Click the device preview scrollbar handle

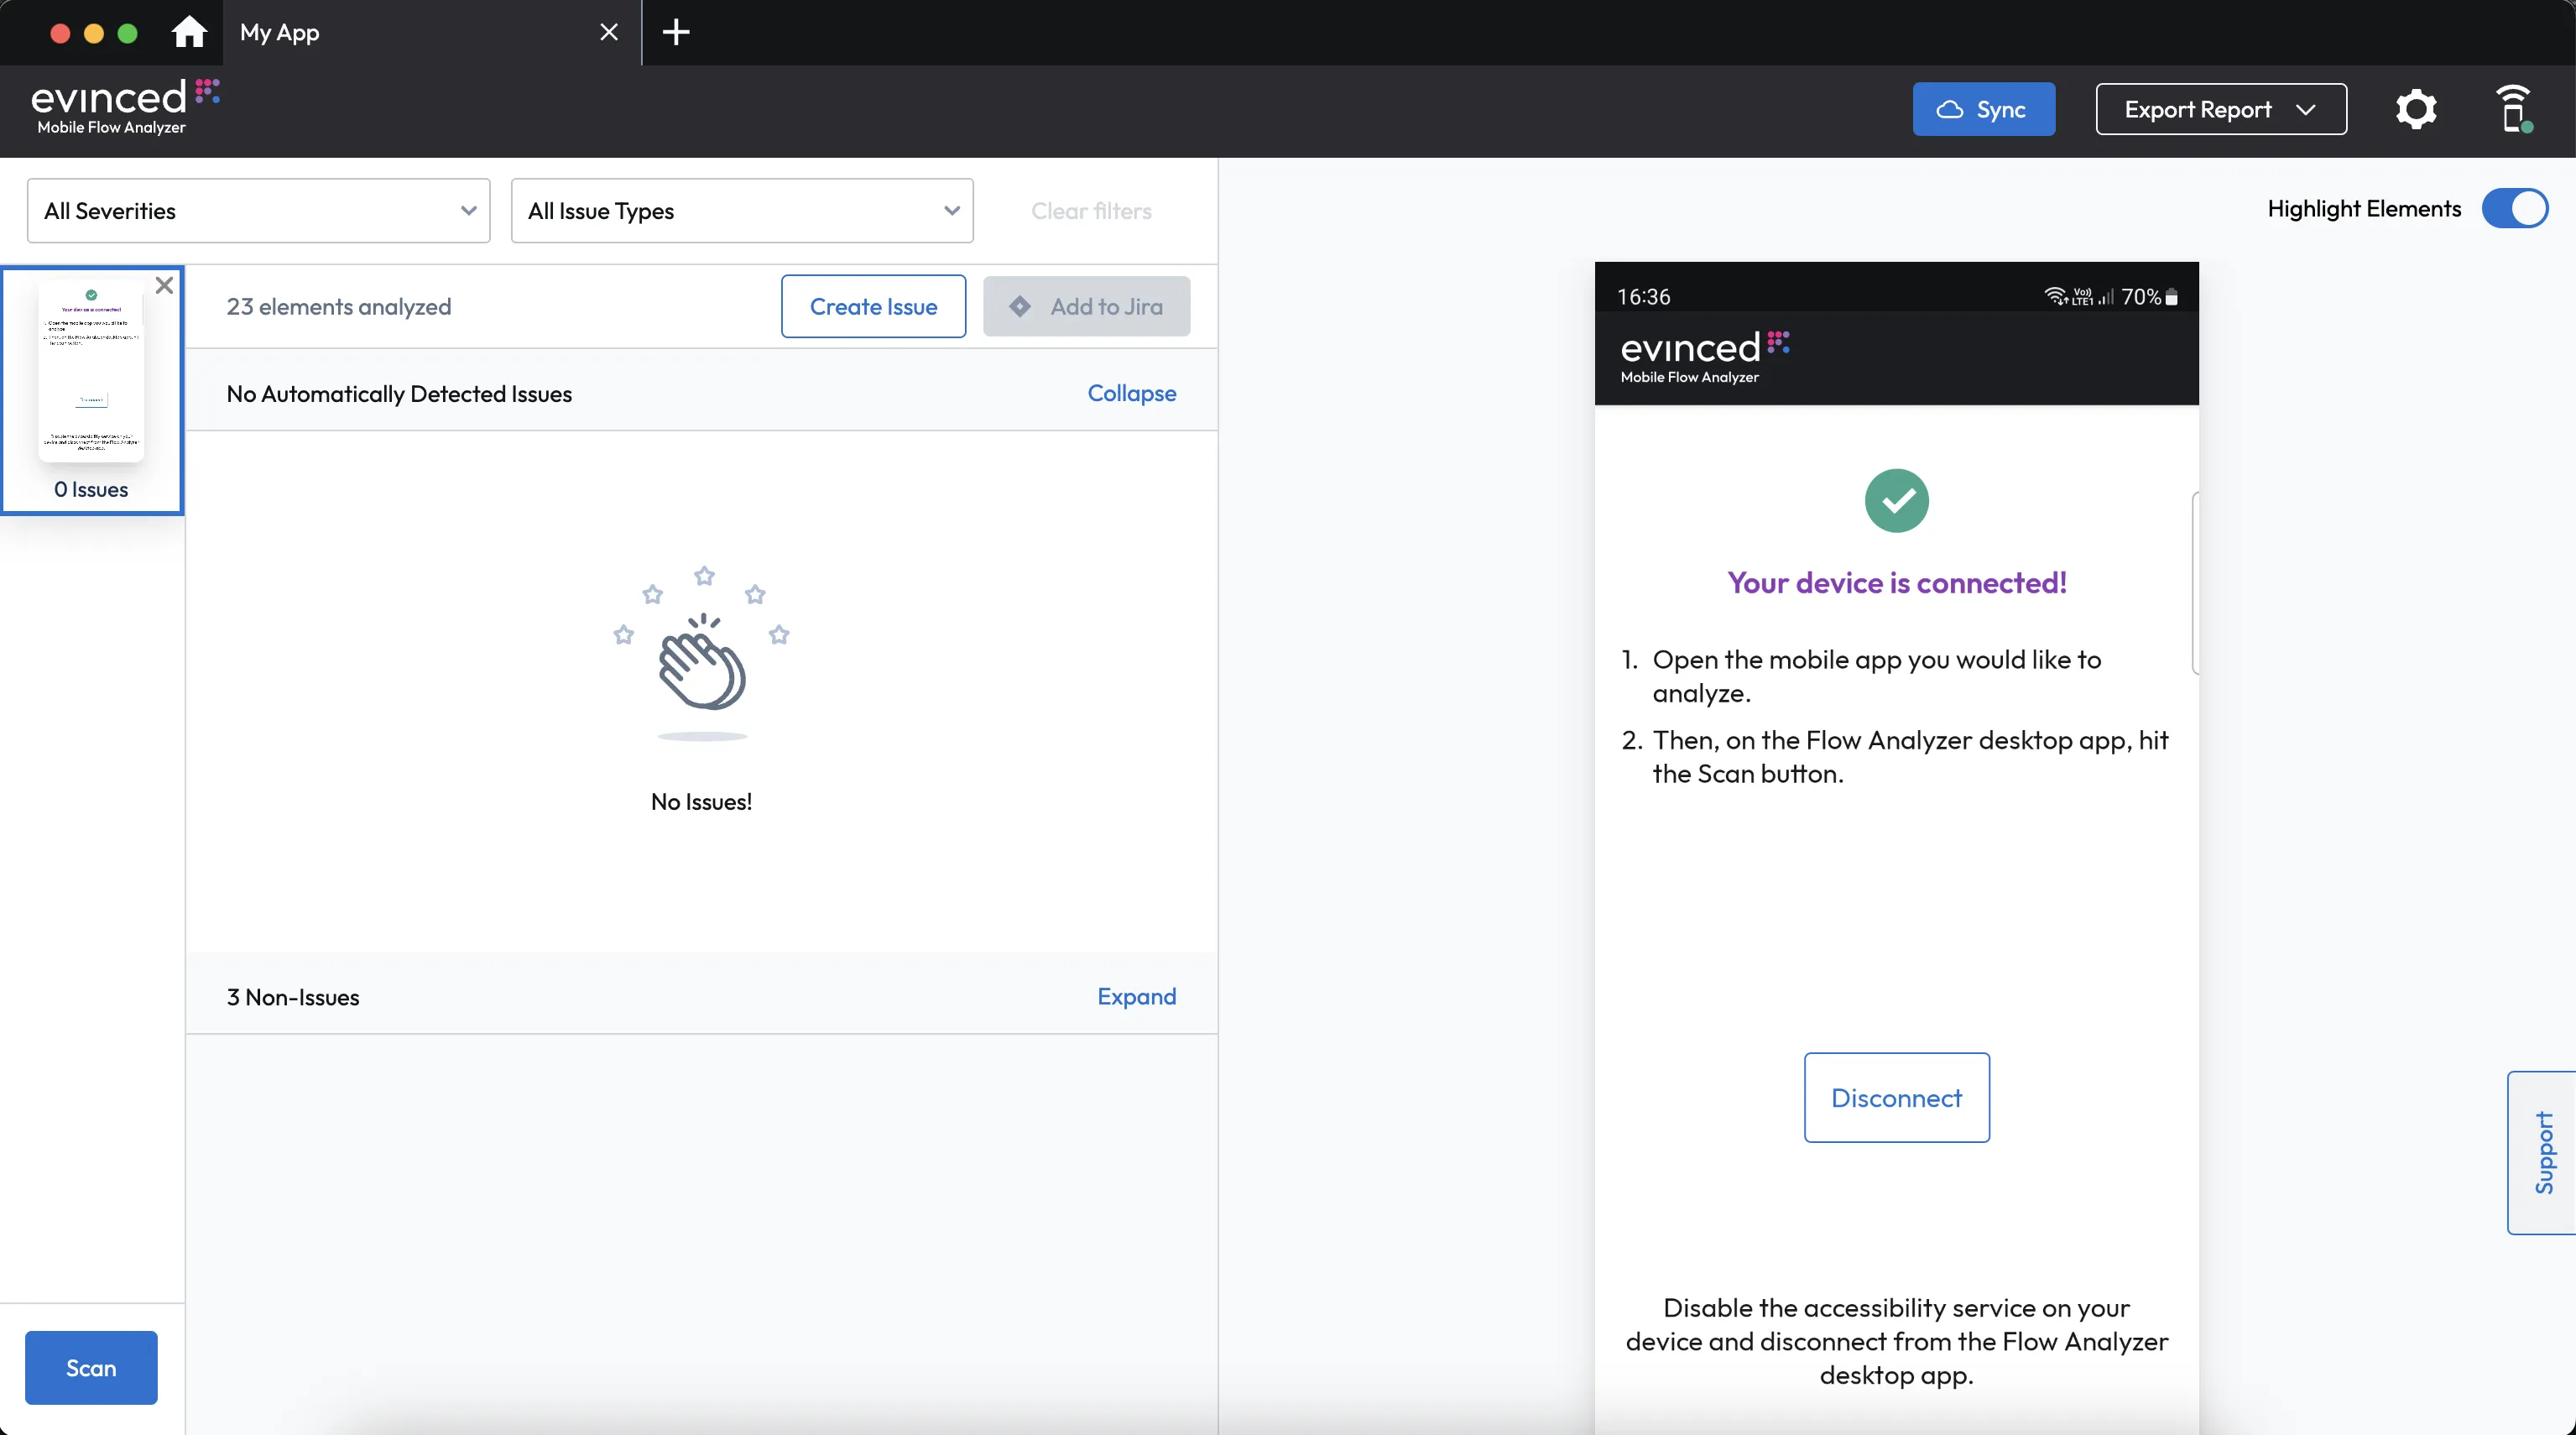pos(2194,583)
